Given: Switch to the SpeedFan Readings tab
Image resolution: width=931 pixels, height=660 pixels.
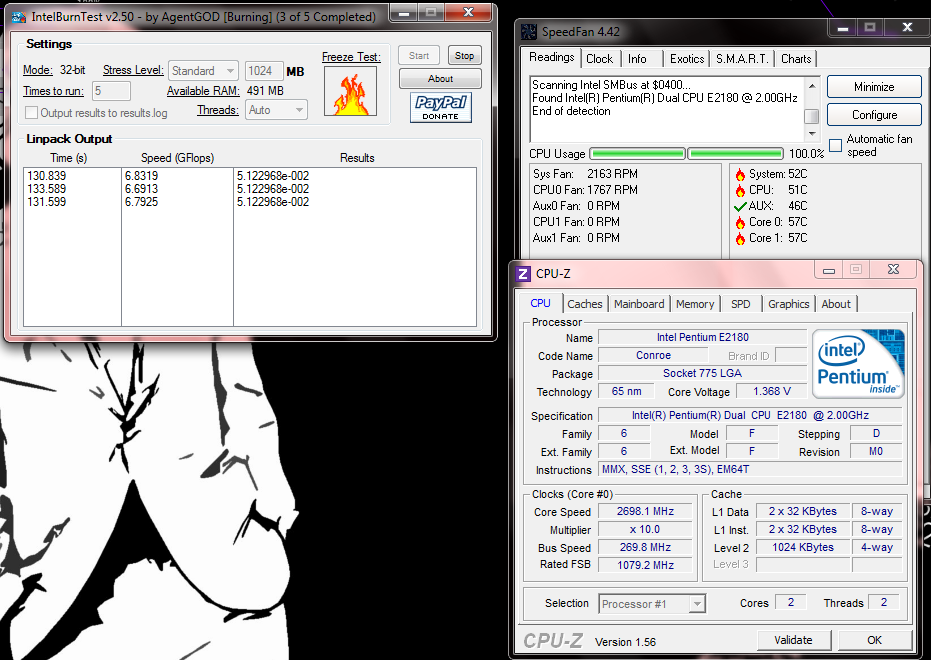Looking at the screenshot, I should 552,57.
